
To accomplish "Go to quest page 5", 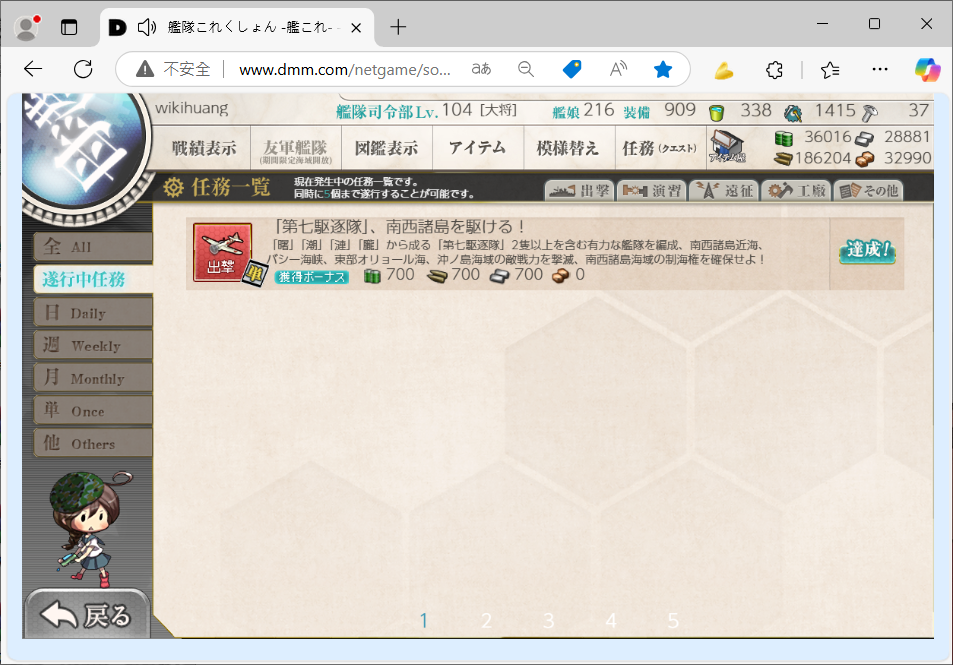I will pyautogui.click(x=673, y=621).
